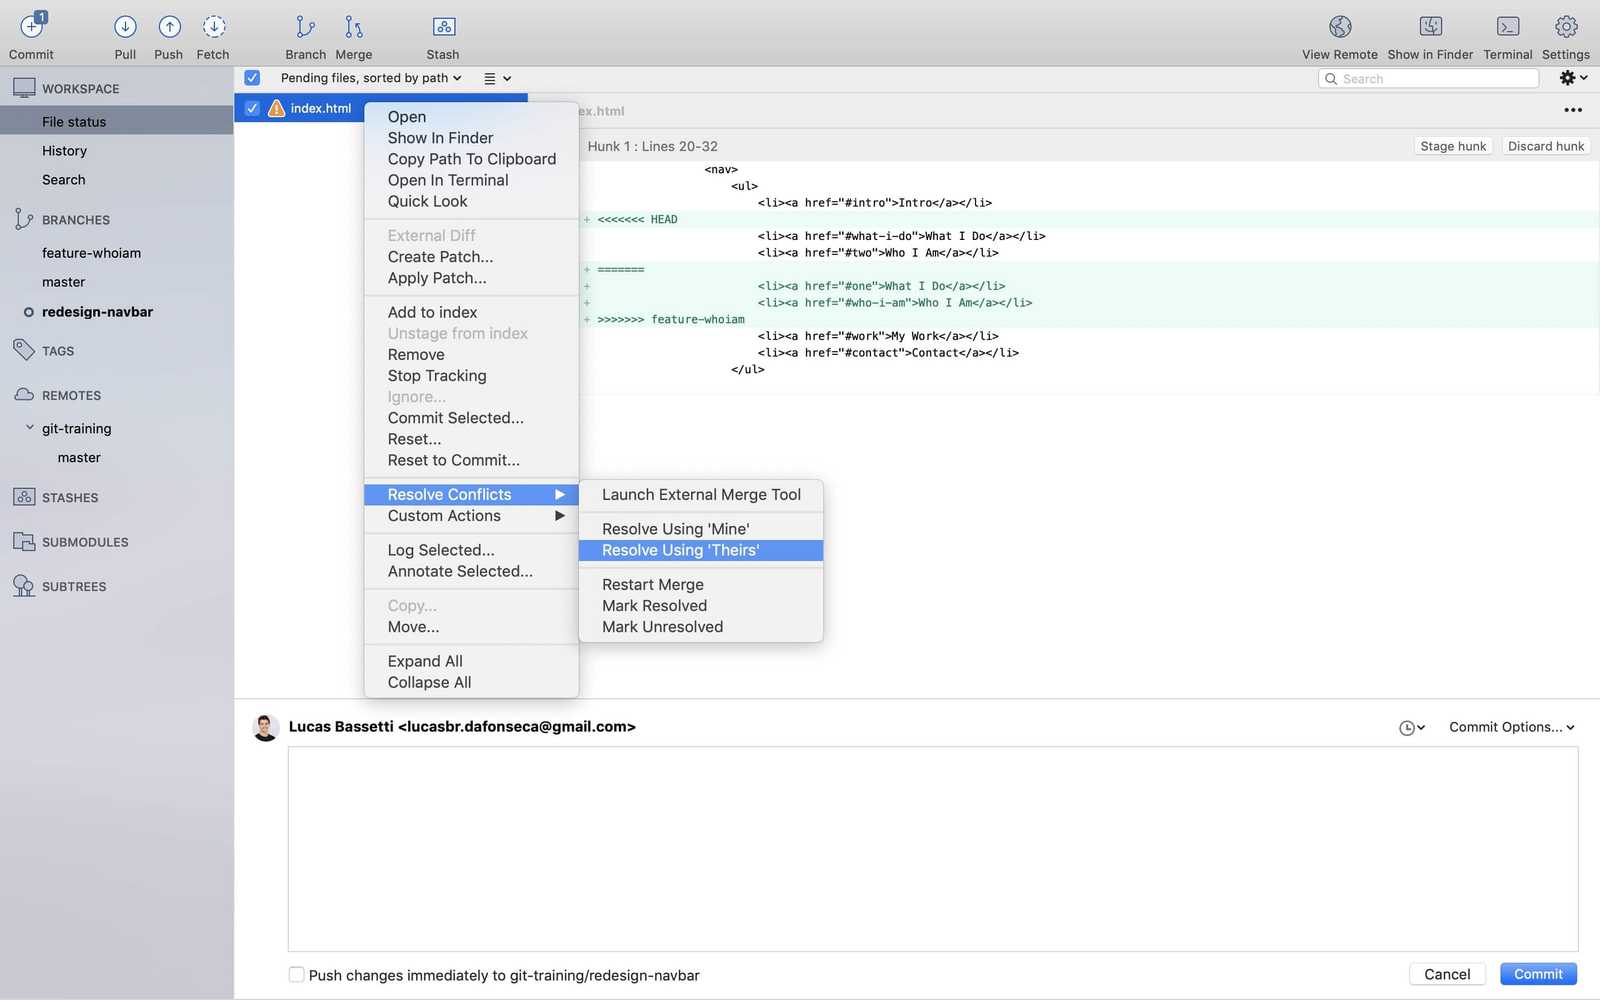Click the Stage hunk button
This screenshot has height=1000, width=1600.
click(1453, 146)
